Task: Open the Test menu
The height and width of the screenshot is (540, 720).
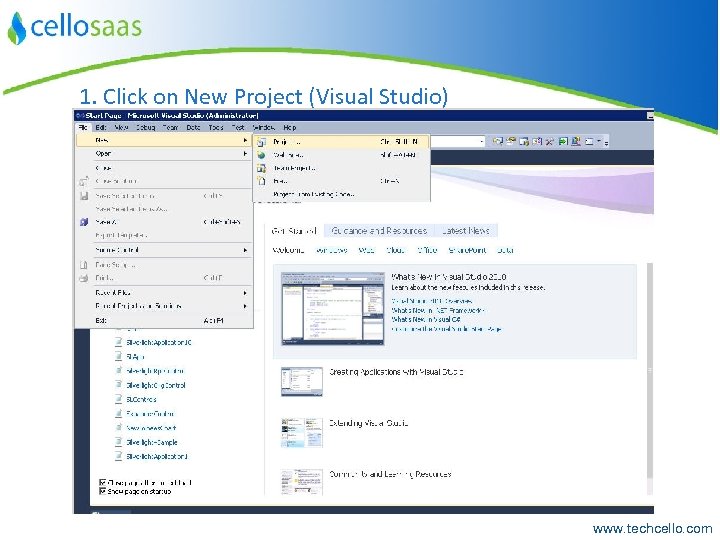Action: 238,128
